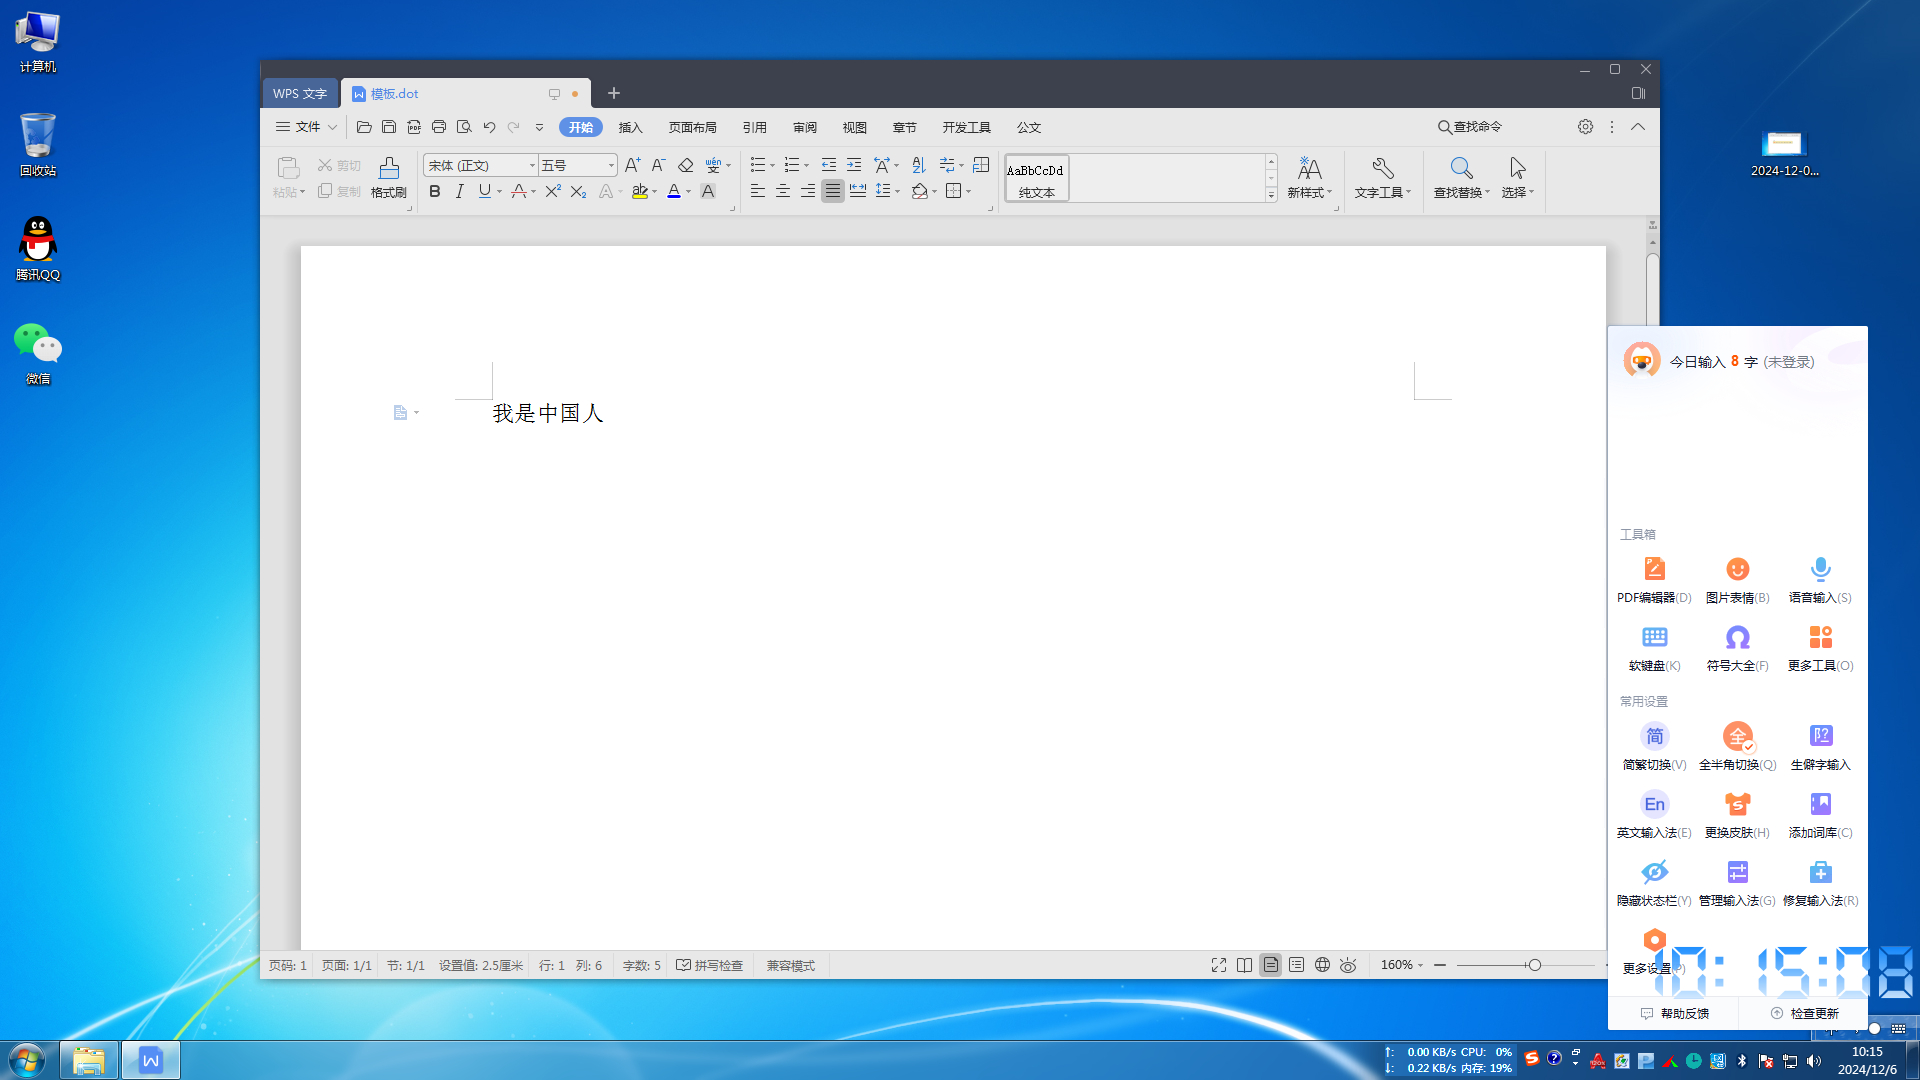Open new document tab with plus button
Screen dimensions: 1920x1080
click(x=614, y=93)
